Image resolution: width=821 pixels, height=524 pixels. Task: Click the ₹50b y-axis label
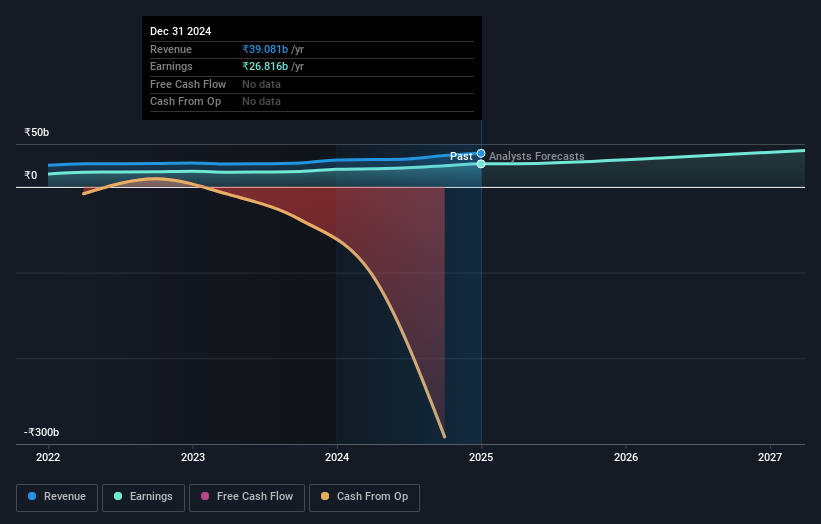[37, 132]
